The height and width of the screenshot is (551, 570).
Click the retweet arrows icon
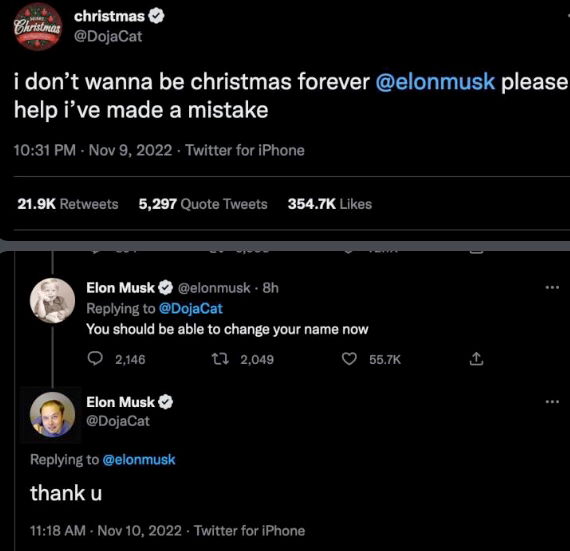(x=220, y=359)
